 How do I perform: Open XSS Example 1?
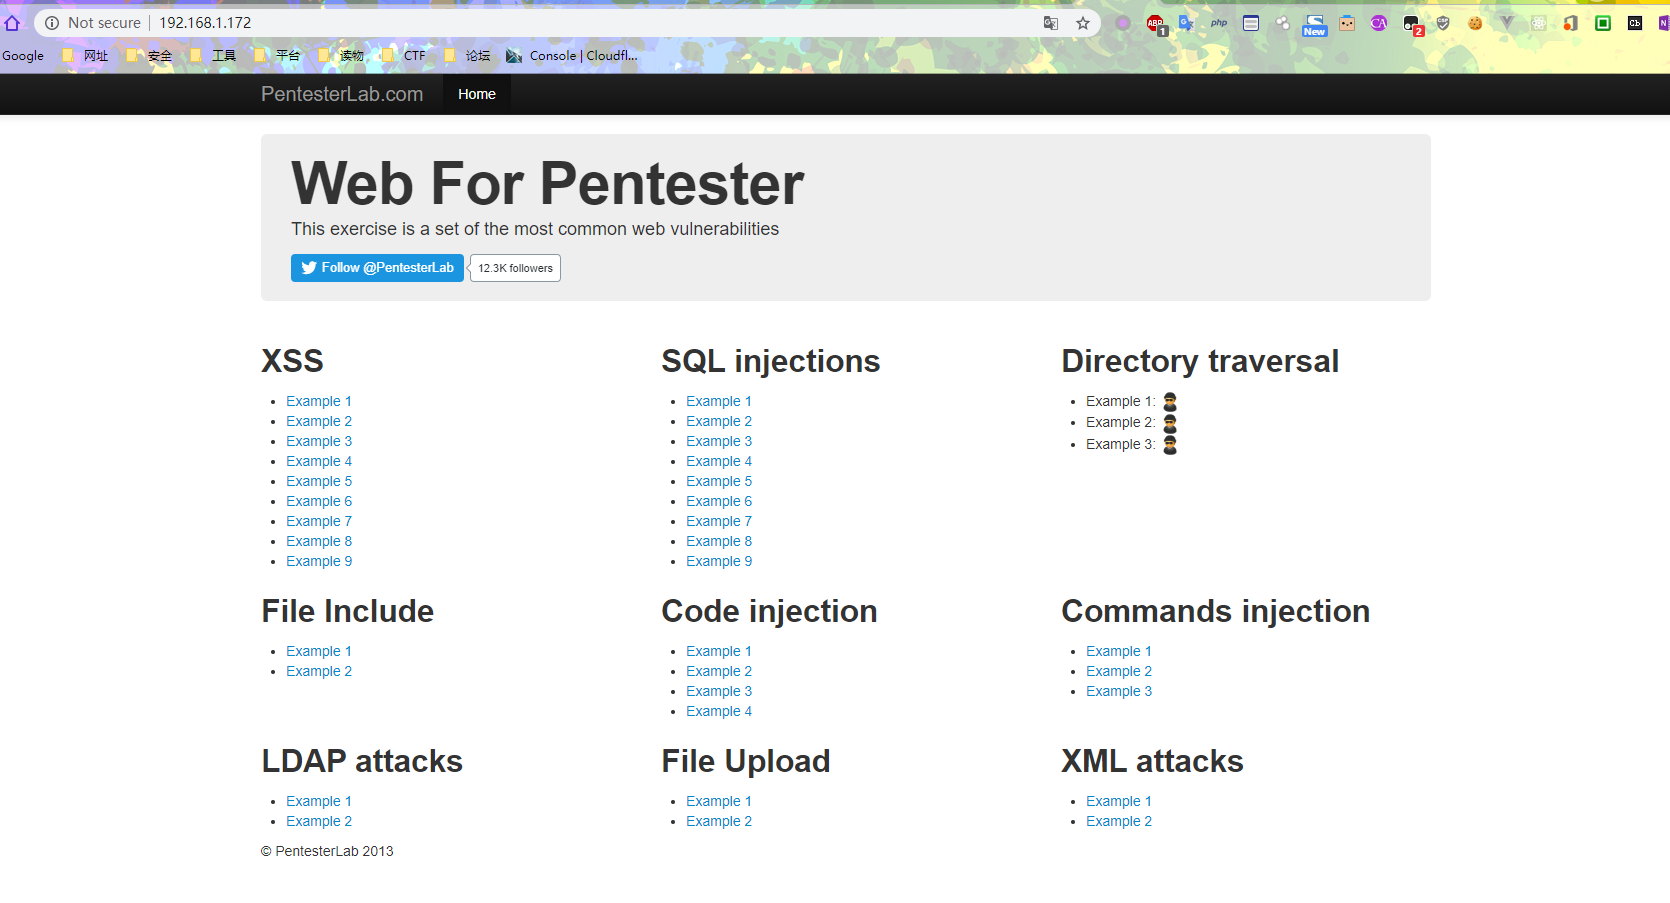[319, 401]
